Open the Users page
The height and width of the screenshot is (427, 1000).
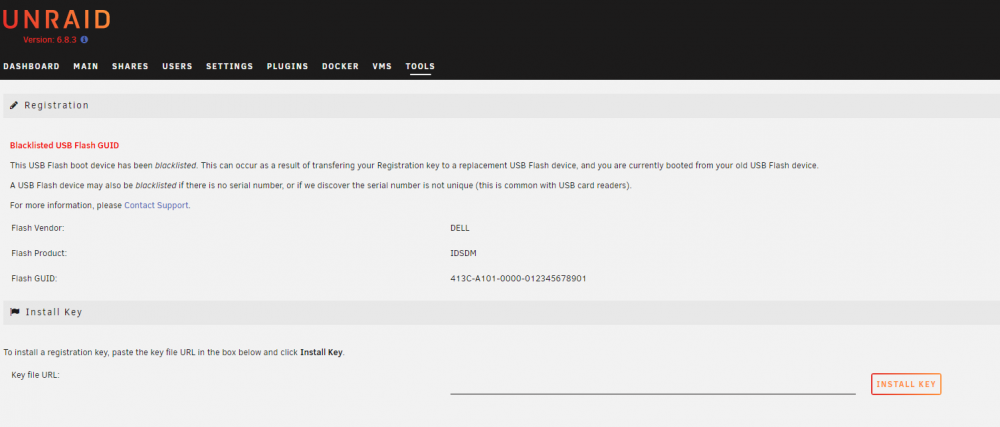177,66
